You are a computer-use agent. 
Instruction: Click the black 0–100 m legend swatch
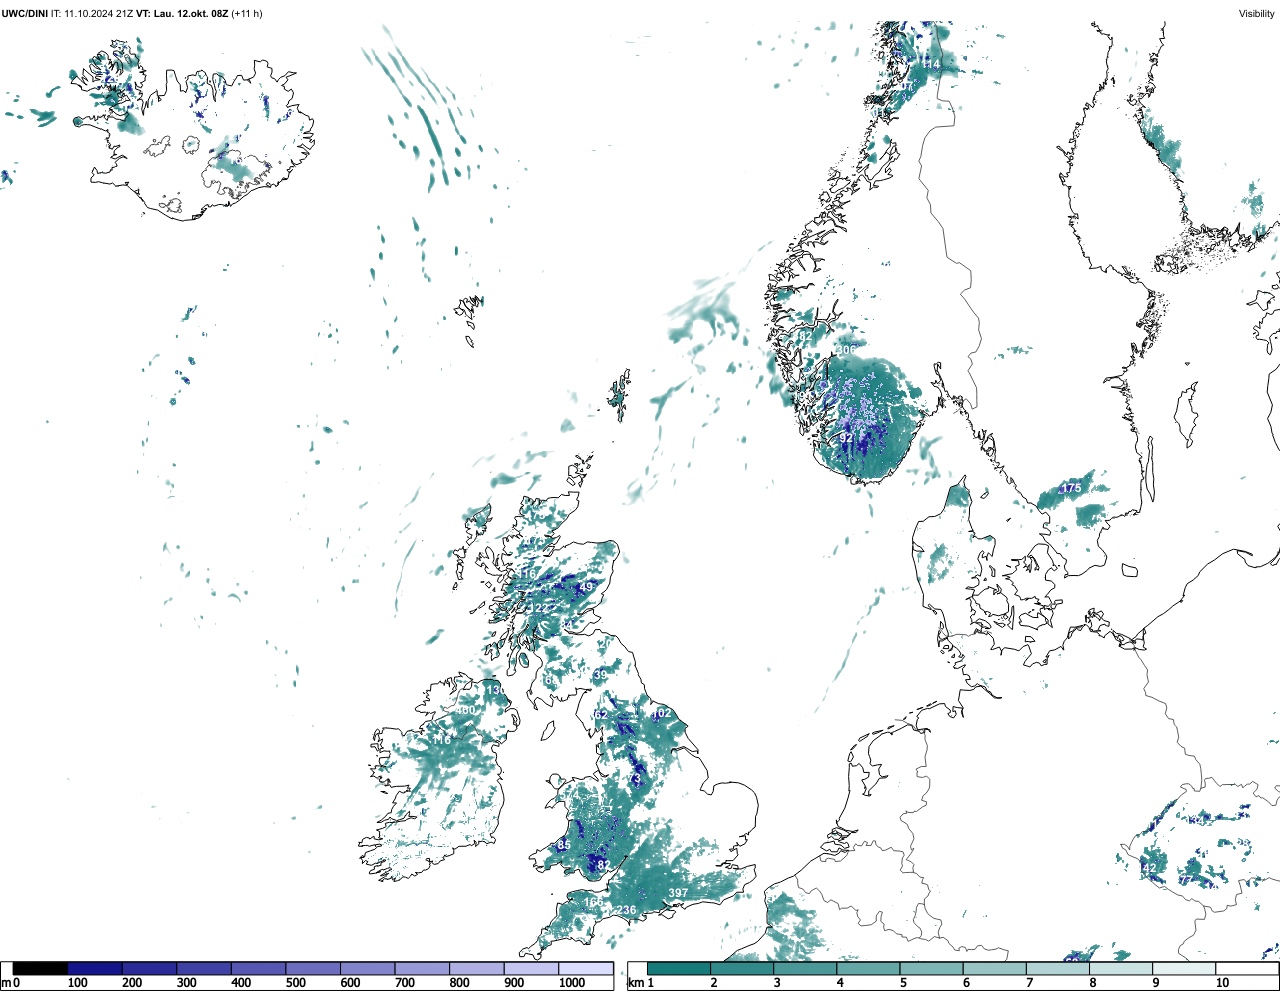(x=40, y=968)
